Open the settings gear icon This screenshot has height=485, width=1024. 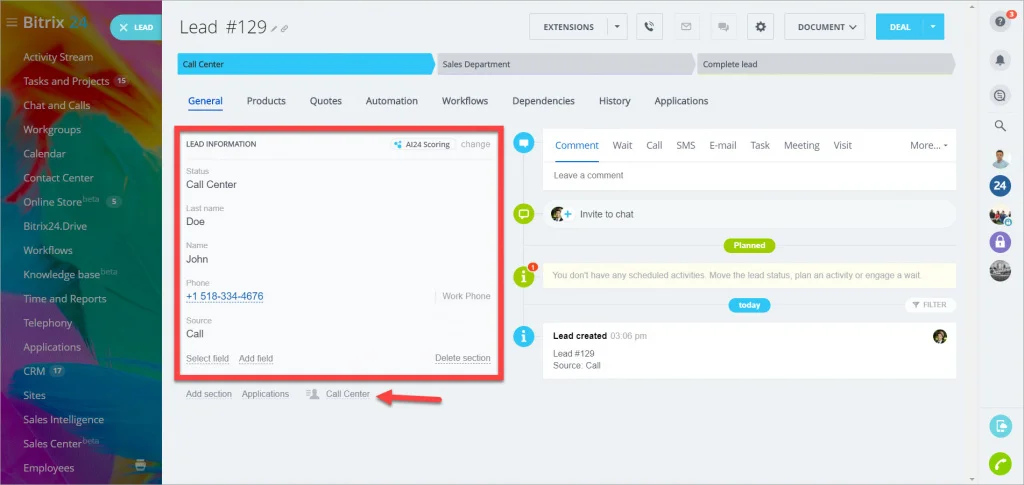(x=760, y=27)
